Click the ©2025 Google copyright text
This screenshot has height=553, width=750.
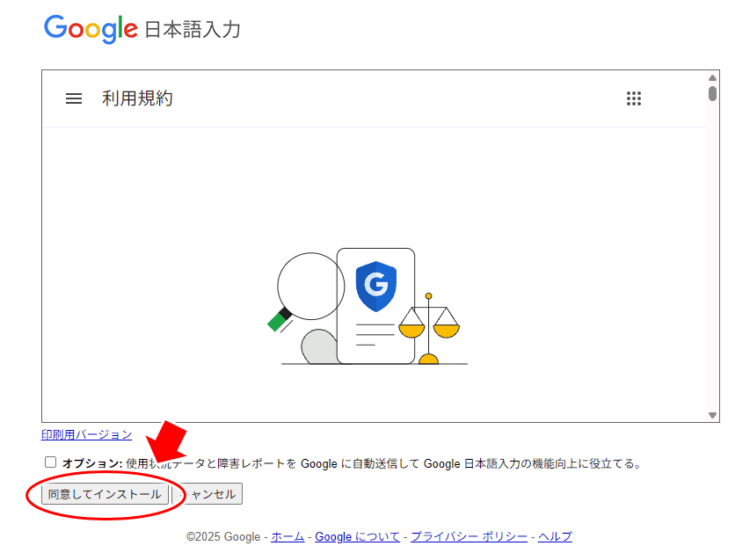coord(223,537)
